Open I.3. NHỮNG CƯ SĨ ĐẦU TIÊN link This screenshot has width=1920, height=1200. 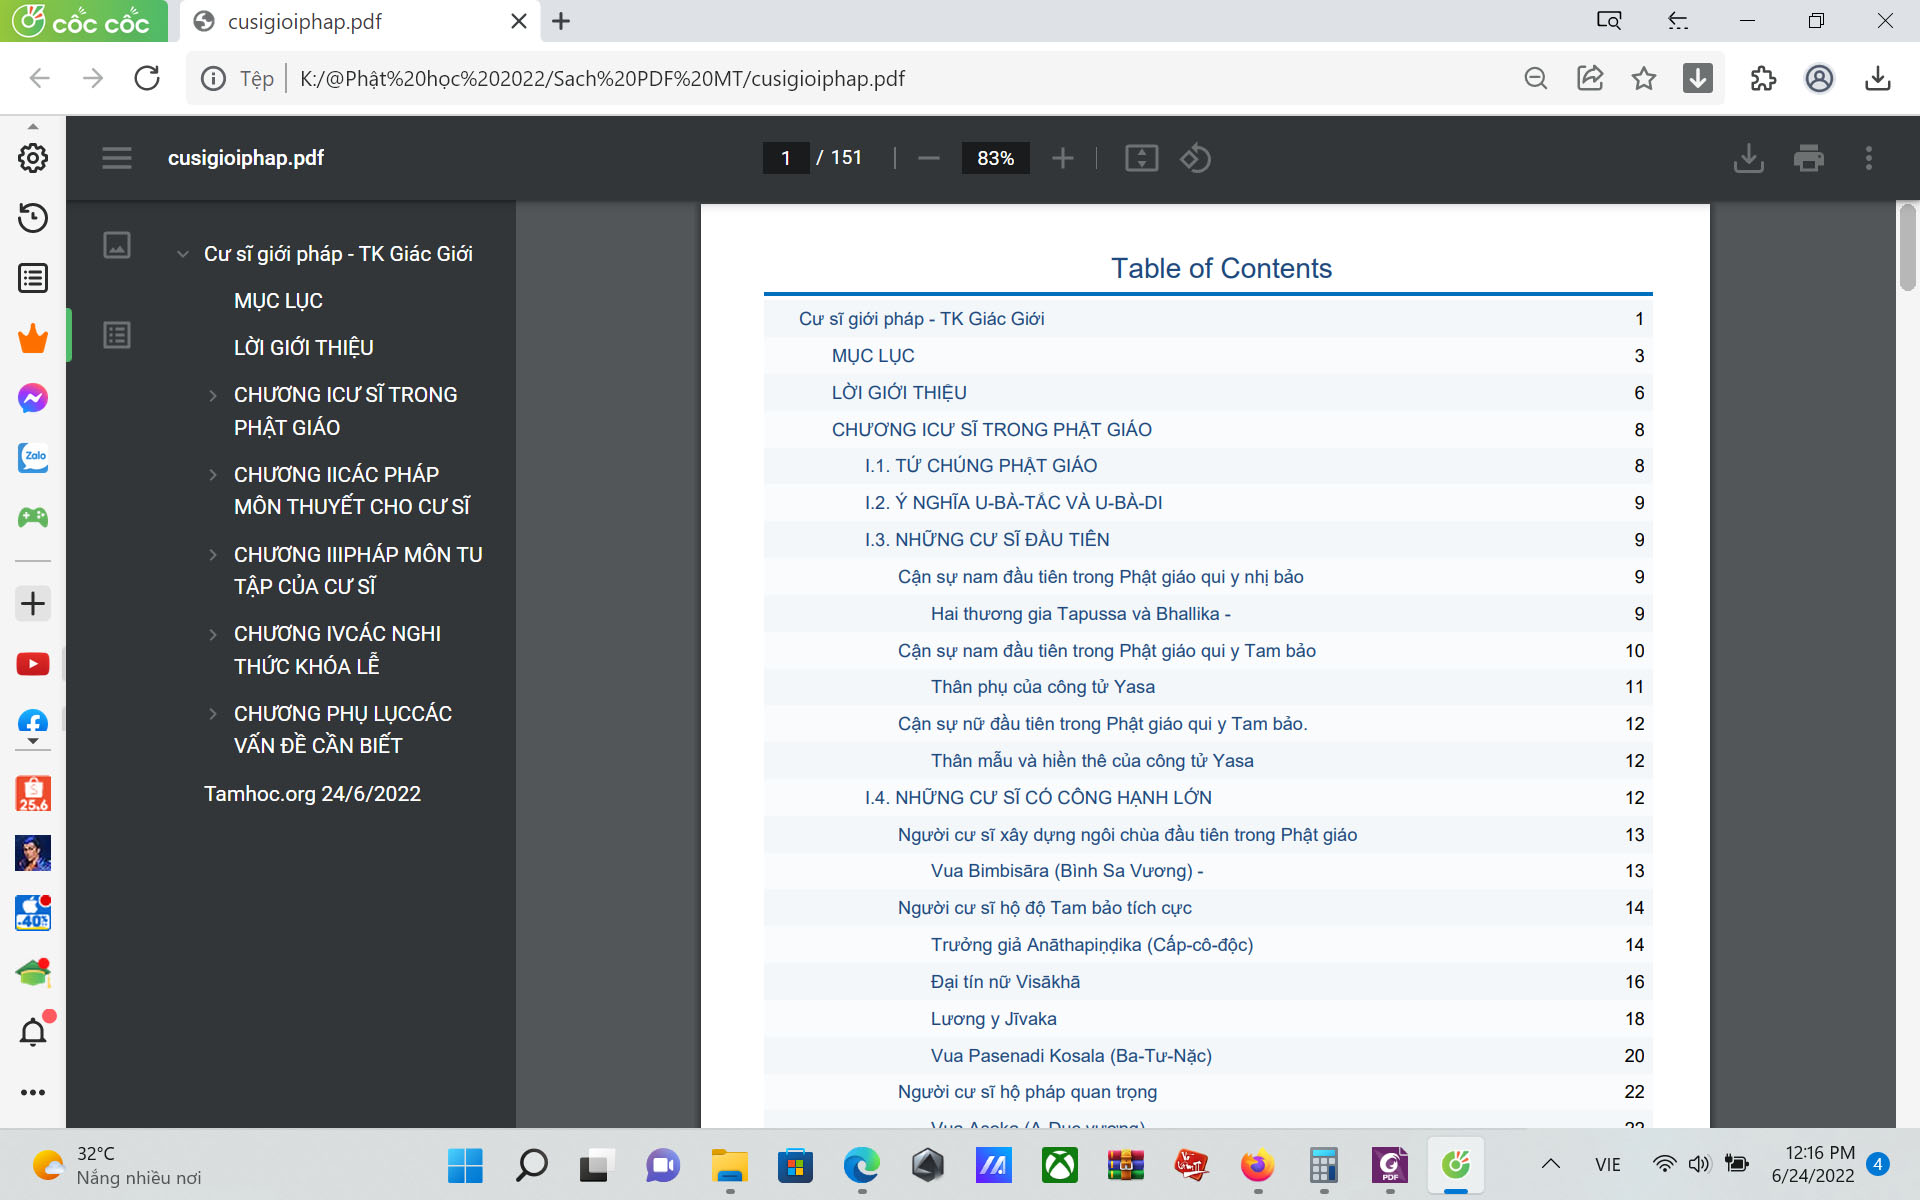987,540
